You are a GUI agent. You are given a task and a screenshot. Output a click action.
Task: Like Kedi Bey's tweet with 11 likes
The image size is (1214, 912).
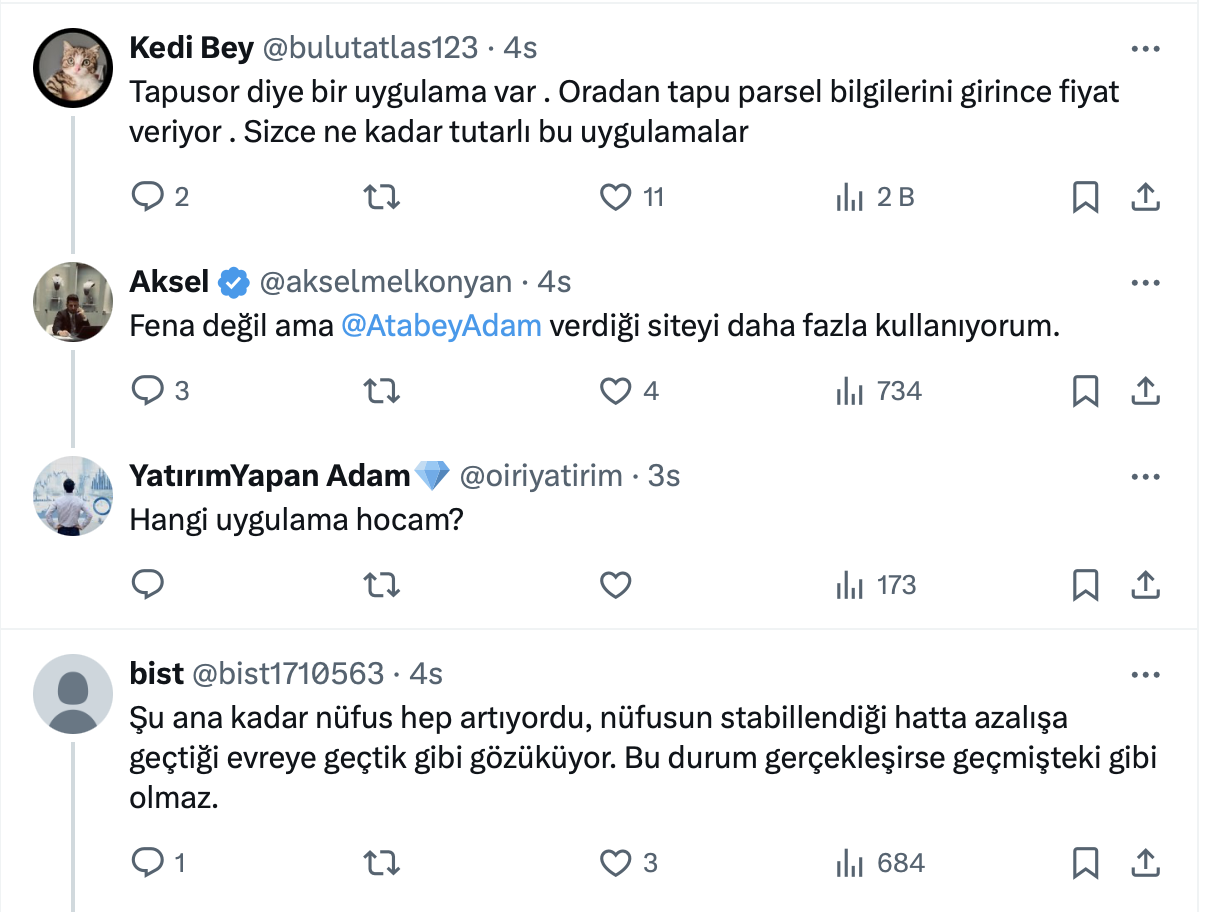coord(615,197)
